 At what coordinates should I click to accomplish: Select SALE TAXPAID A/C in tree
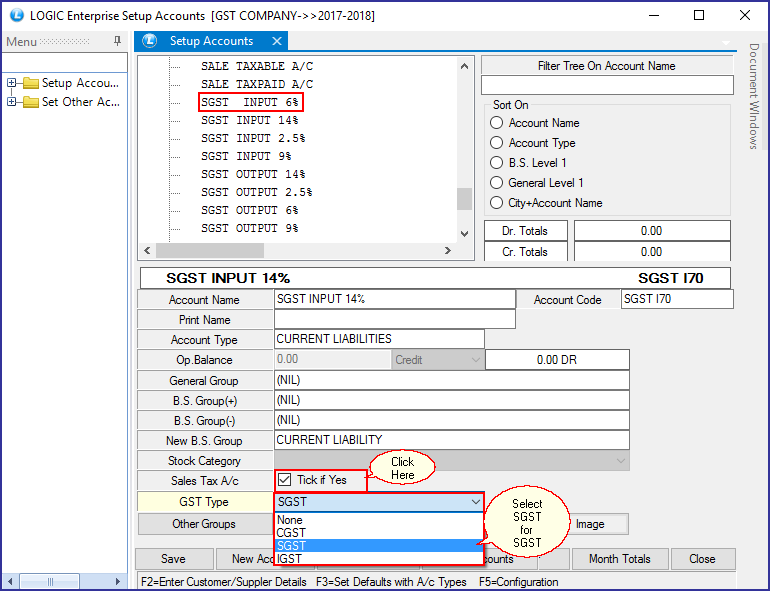(x=257, y=84)
